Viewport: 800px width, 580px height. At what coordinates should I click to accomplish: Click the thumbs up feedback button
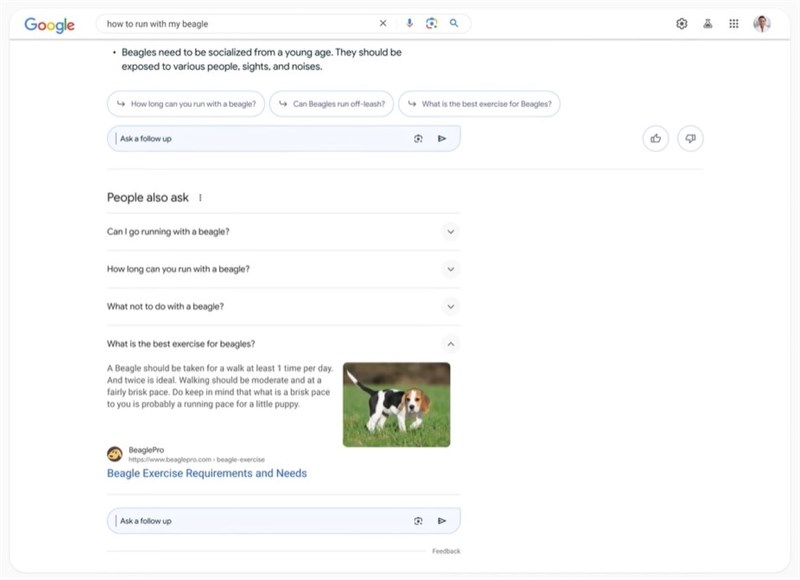coord(656,139)
